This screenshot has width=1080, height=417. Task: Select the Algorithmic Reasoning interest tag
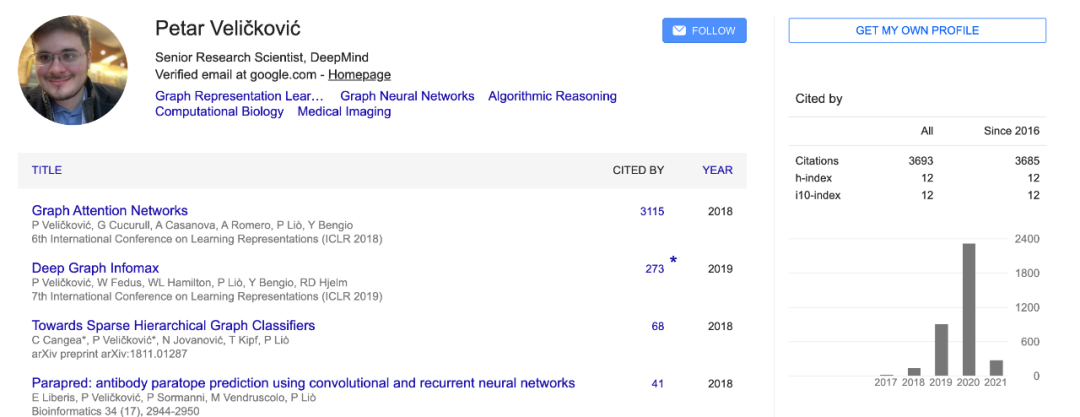pyautogui.click(x=552, y=96)
